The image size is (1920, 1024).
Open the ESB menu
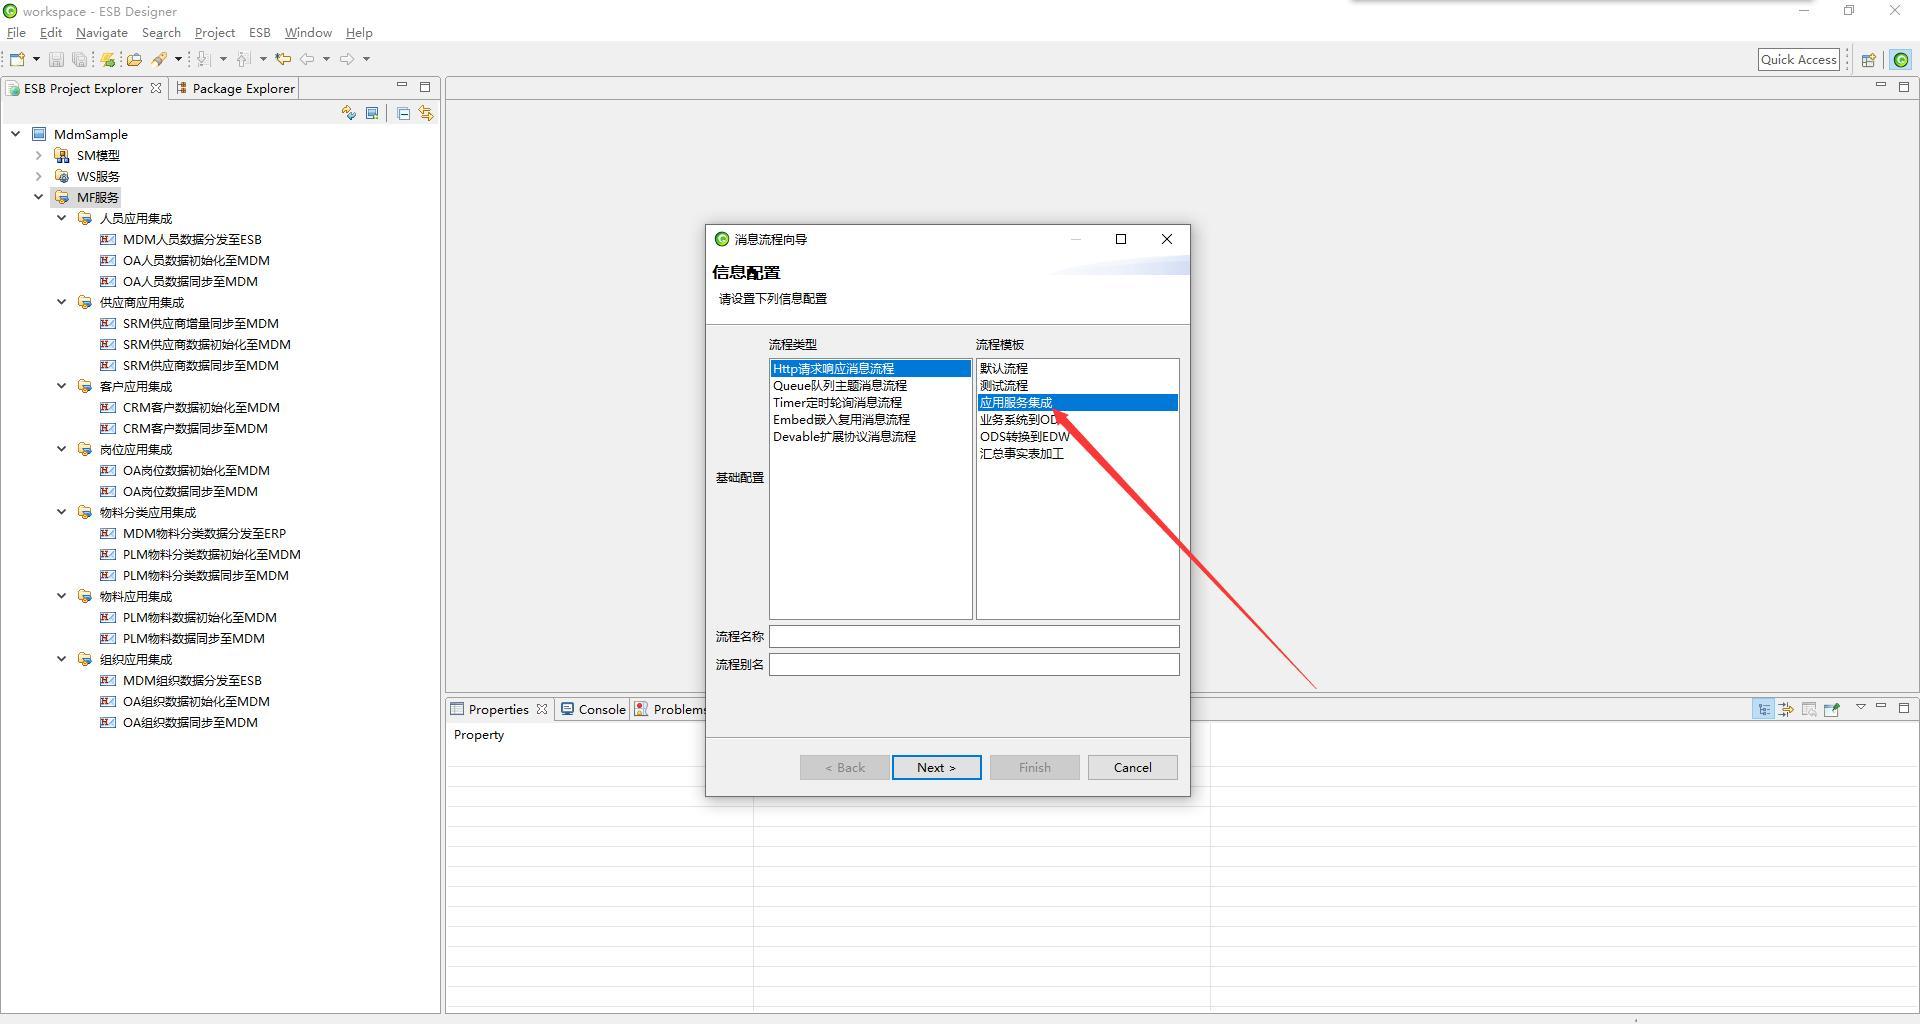[260, 33]
